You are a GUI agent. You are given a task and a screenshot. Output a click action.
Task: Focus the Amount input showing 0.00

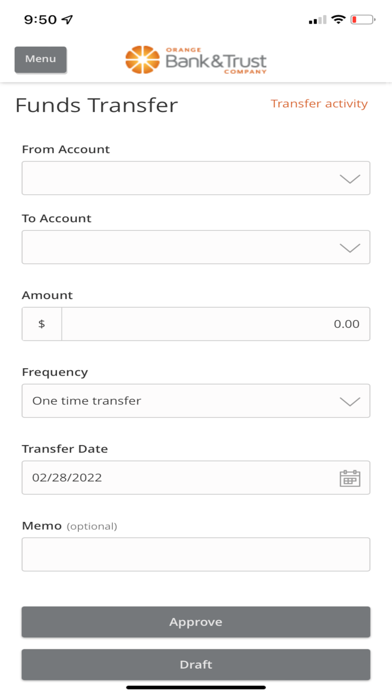tap(216, 324)
